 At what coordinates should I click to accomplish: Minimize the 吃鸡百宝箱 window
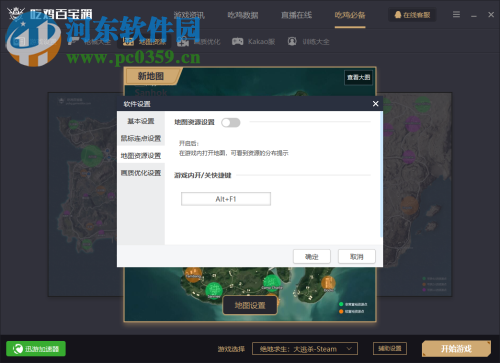(474, 15)
